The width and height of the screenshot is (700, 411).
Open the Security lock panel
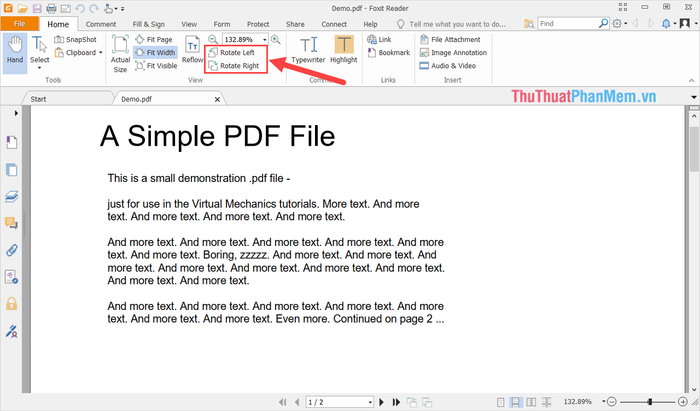point(12,303)
